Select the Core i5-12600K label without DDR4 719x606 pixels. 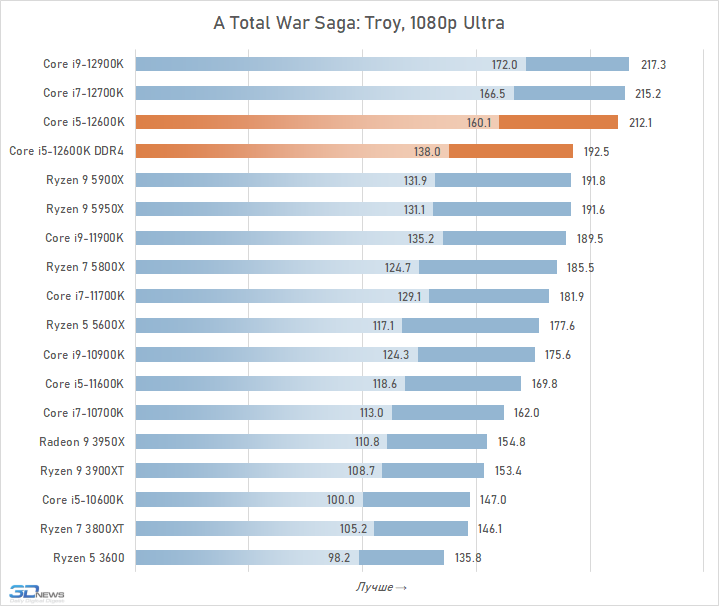click(x=83, y=122)
